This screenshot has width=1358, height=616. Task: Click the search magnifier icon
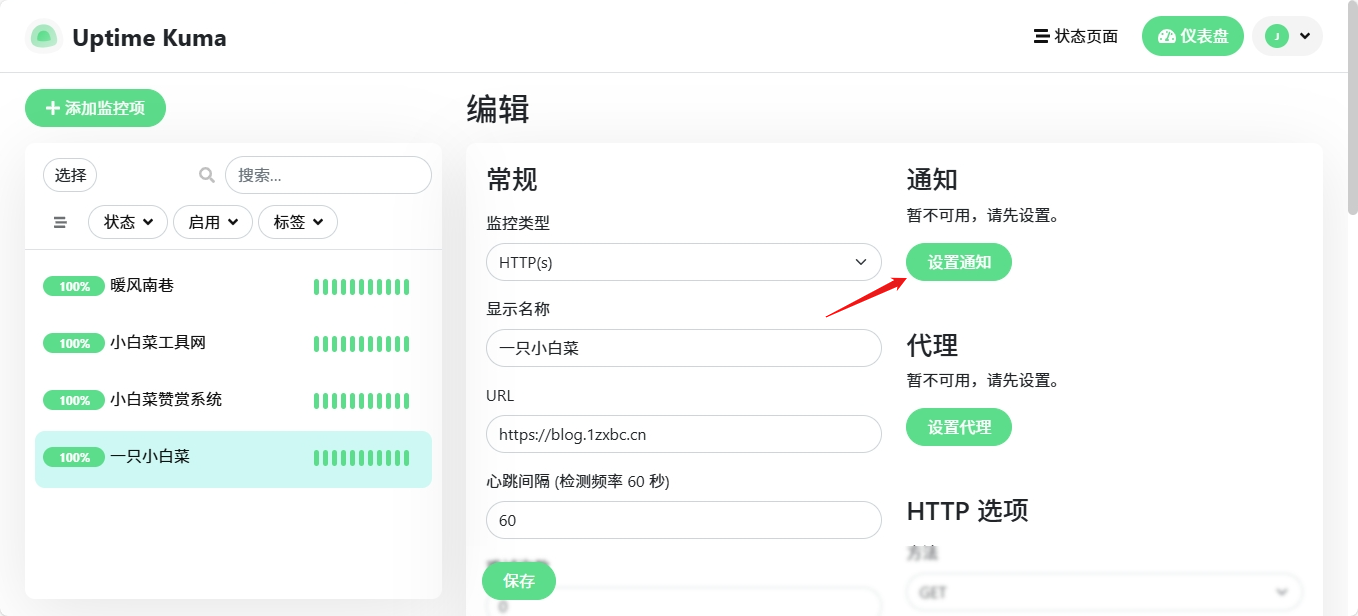[207, 175]
